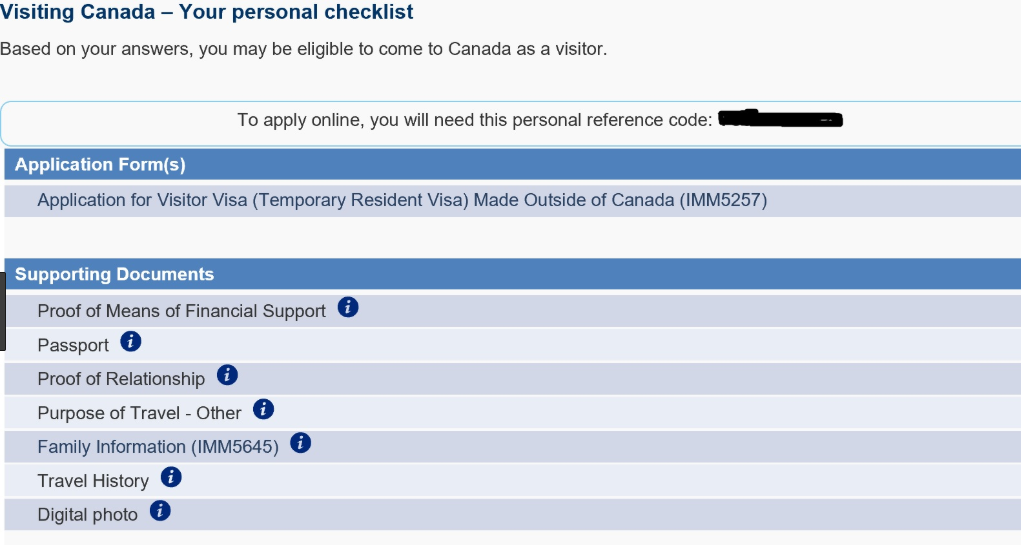Click the Application Form(s) section header
The image size is (1021, 545).
click(x=512, y=164)
